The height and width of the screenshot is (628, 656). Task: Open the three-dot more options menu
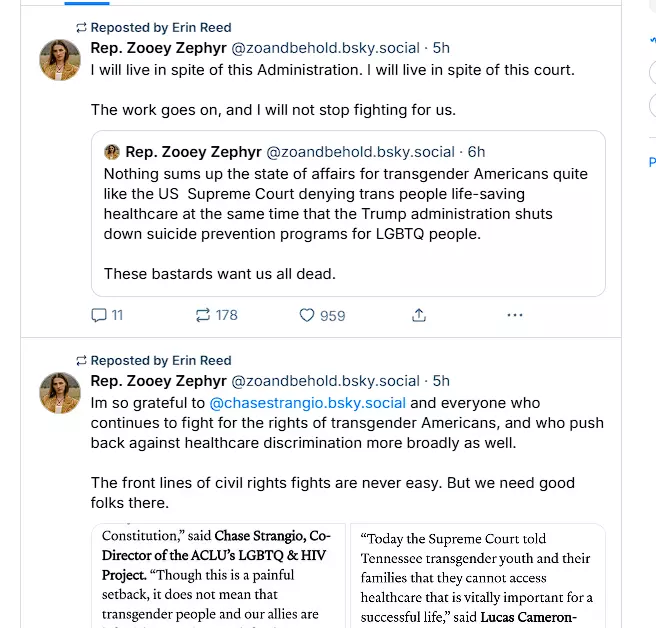point(515,315)
